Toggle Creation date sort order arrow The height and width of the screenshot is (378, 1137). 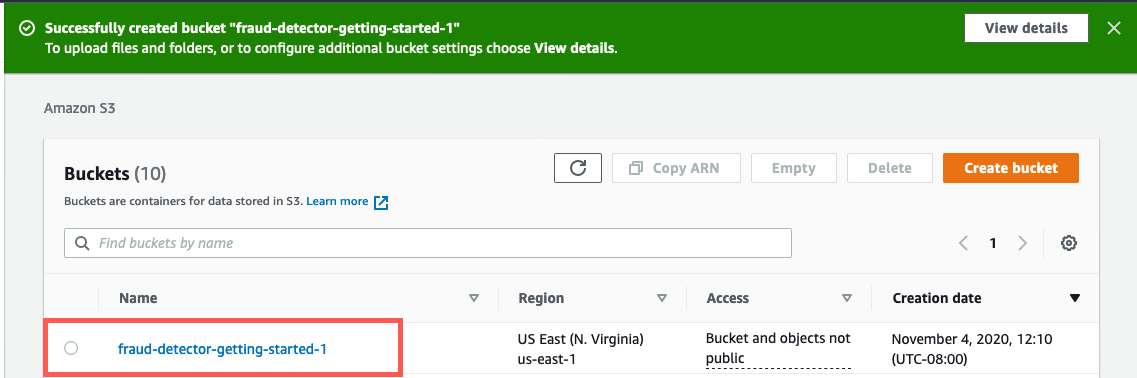tap(1075, 298)
